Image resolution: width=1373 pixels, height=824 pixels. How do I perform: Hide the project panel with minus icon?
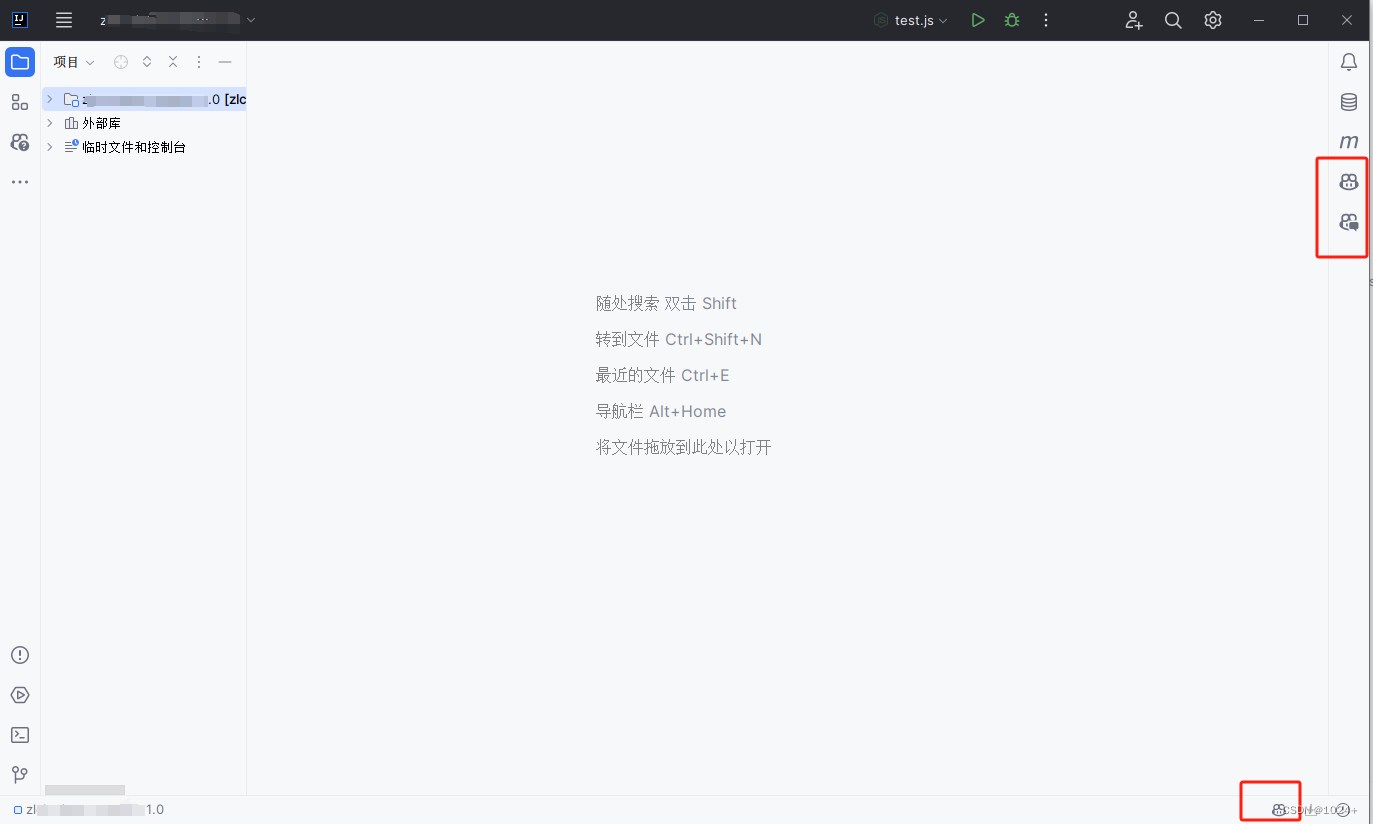coord(225,62)
